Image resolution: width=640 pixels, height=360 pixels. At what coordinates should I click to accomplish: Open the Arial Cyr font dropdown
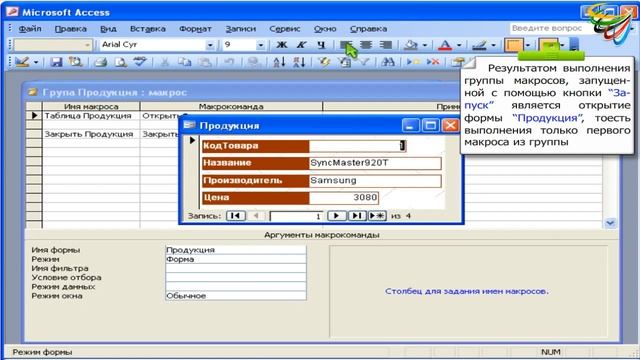coord(210,45)
